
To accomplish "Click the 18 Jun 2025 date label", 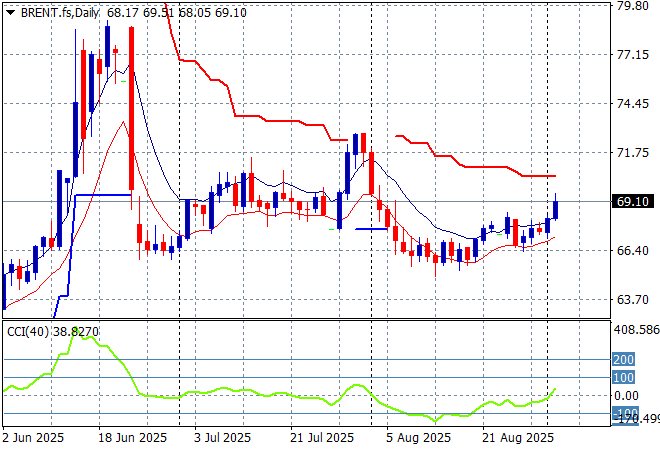I will point(132,438).
